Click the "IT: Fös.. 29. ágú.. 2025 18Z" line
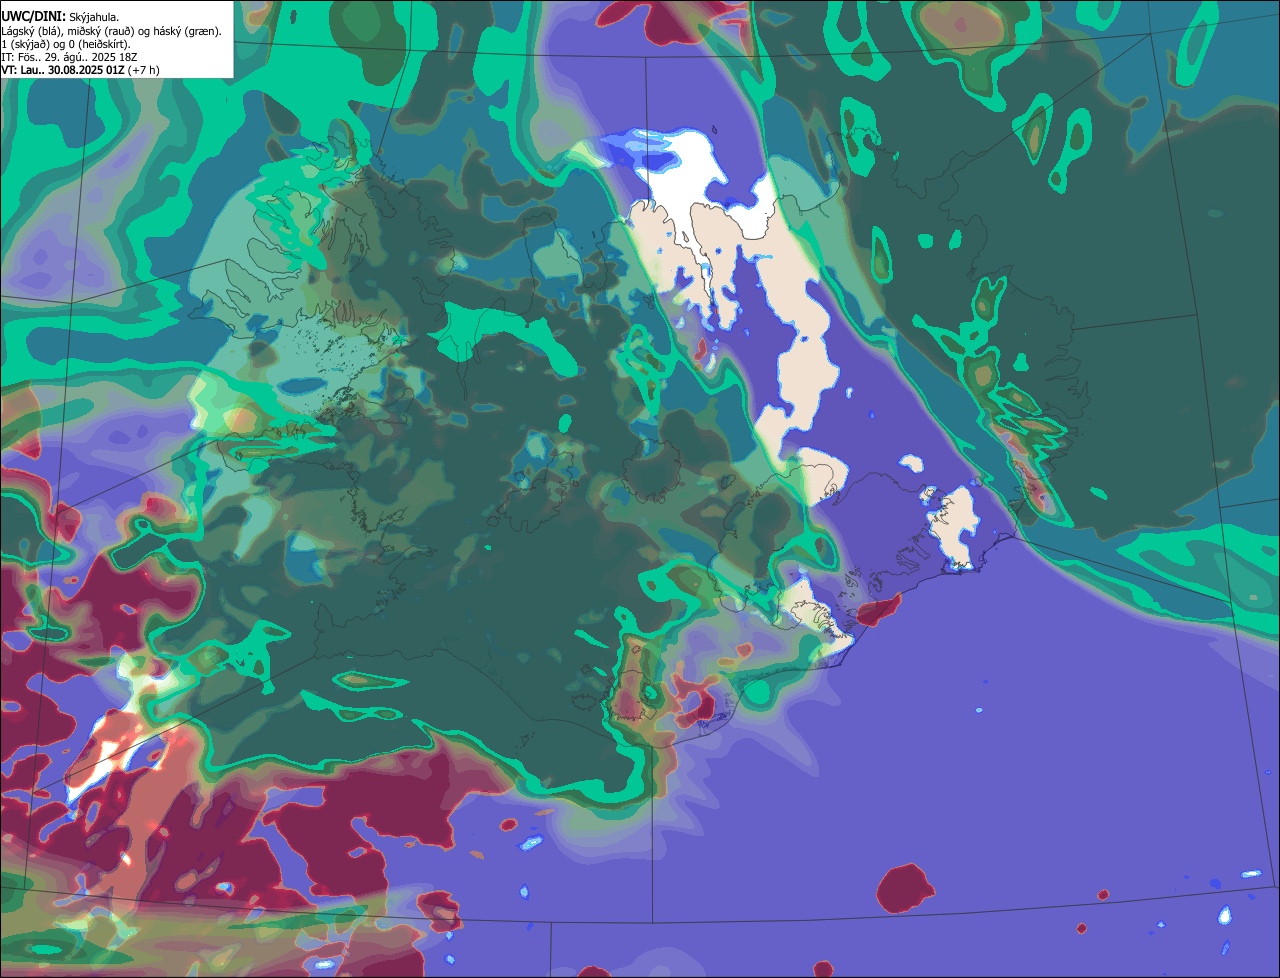The width and height of the screenshot is (1280, 978). pos(67,57)
